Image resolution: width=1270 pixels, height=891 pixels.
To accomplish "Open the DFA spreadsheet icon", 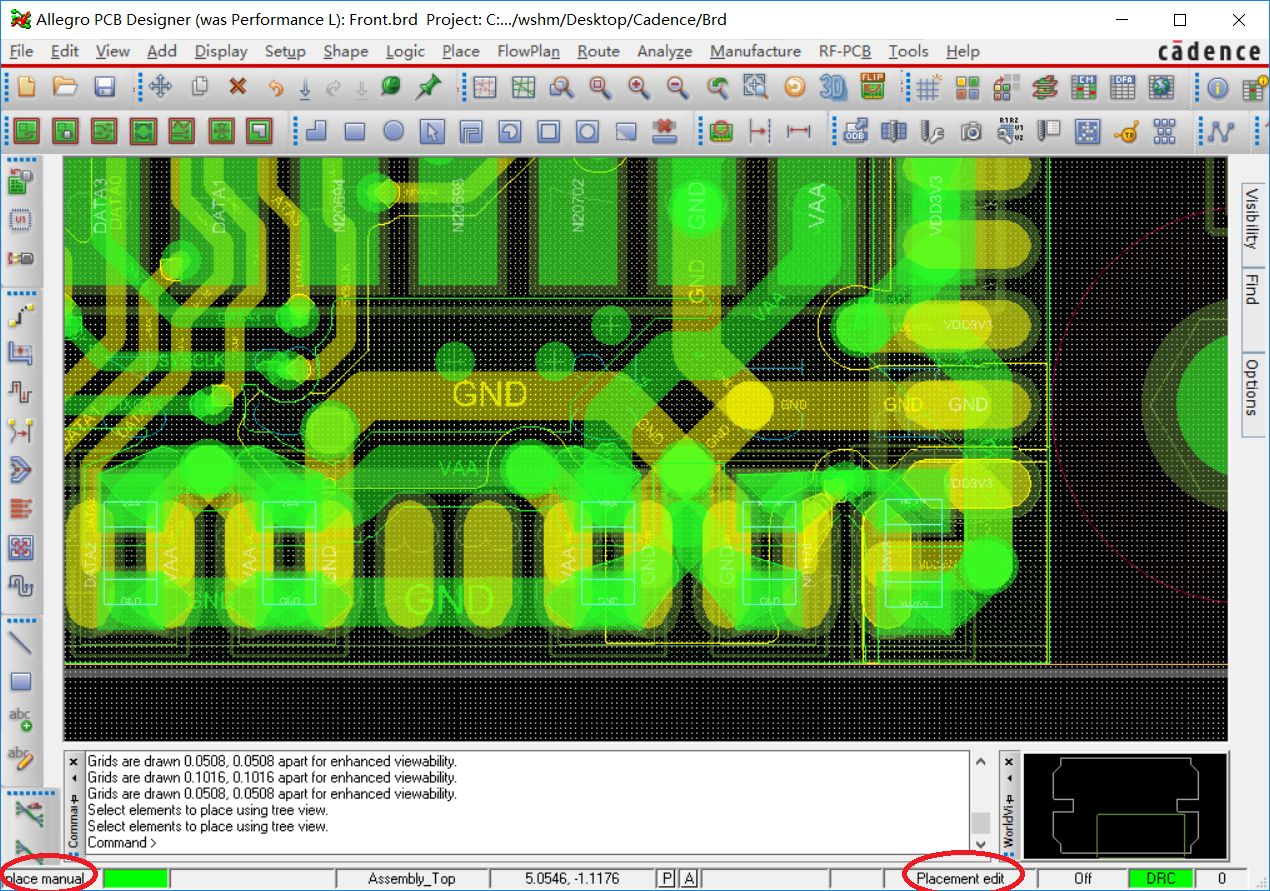I will tap(1123, 88).
